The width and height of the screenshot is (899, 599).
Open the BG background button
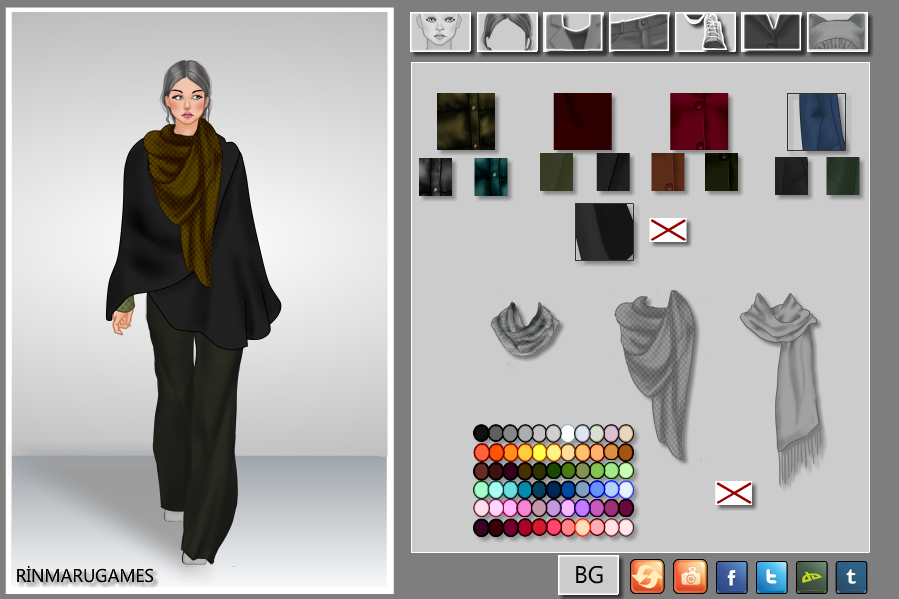click(x=589, y=575)
